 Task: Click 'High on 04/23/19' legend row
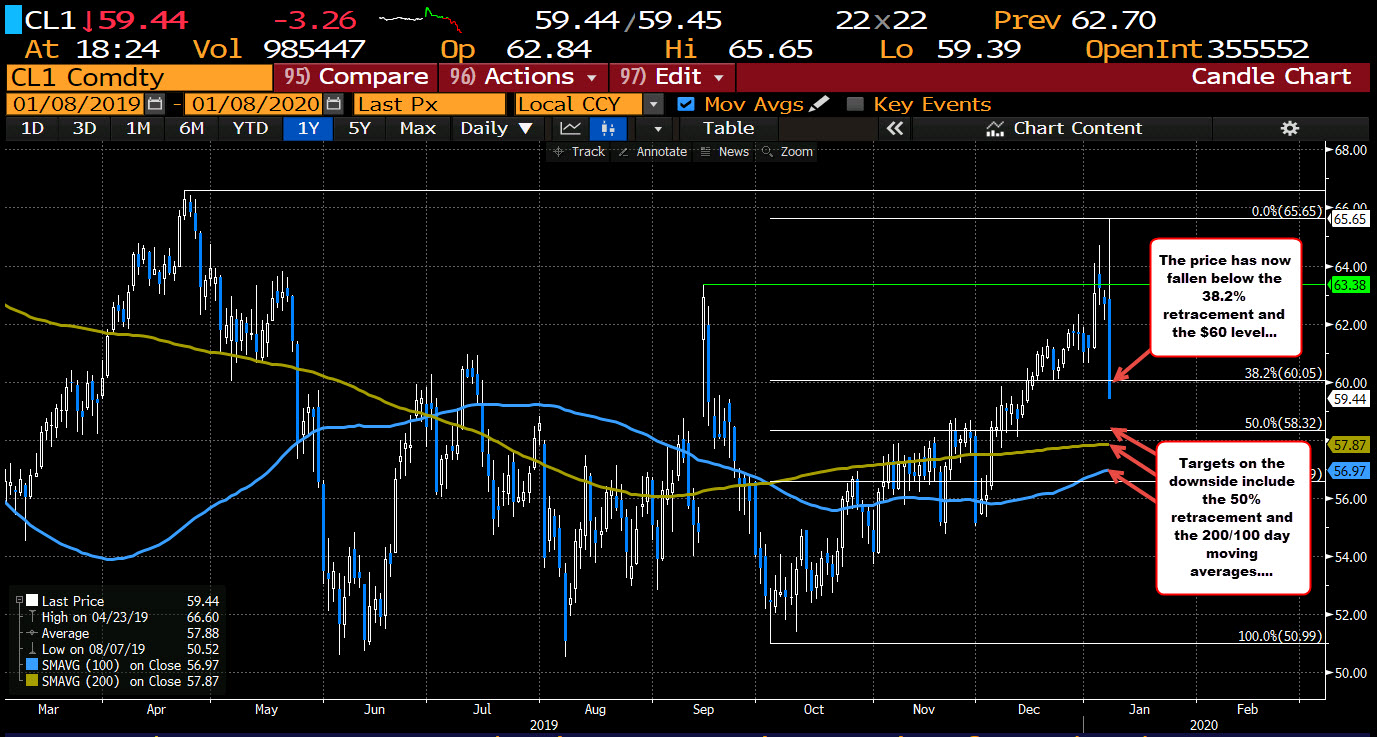coord(130,617)
